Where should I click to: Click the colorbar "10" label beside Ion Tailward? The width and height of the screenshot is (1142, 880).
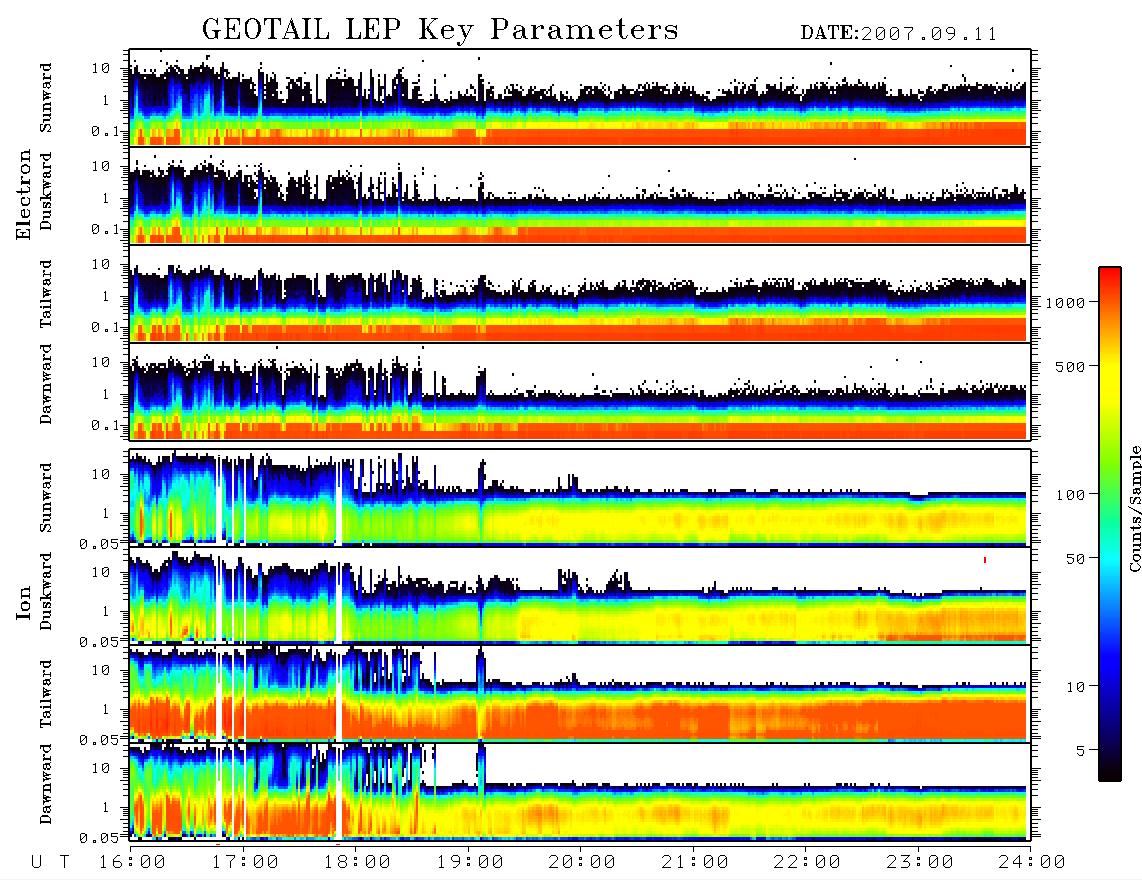point(1075,687)
